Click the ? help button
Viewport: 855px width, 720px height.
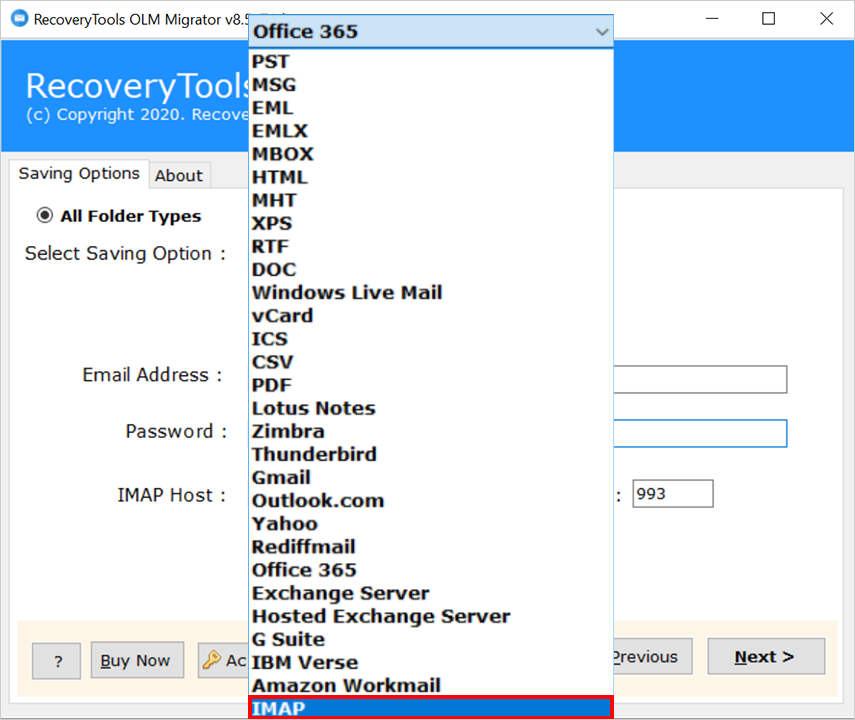[x=57, y=661]
